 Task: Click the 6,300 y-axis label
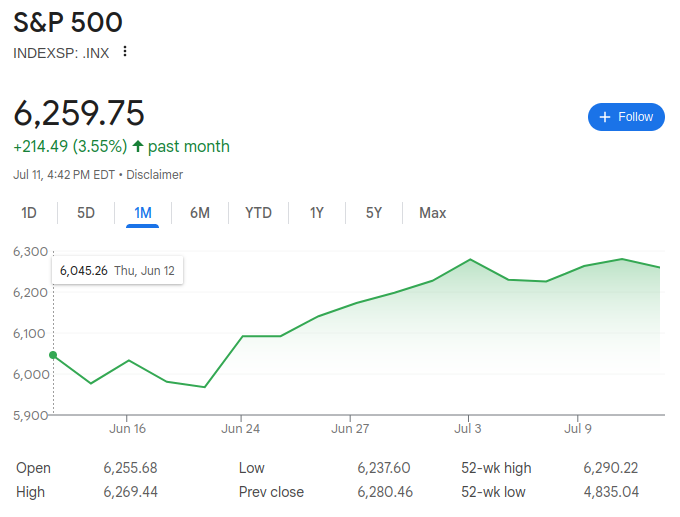coord(30,252)
